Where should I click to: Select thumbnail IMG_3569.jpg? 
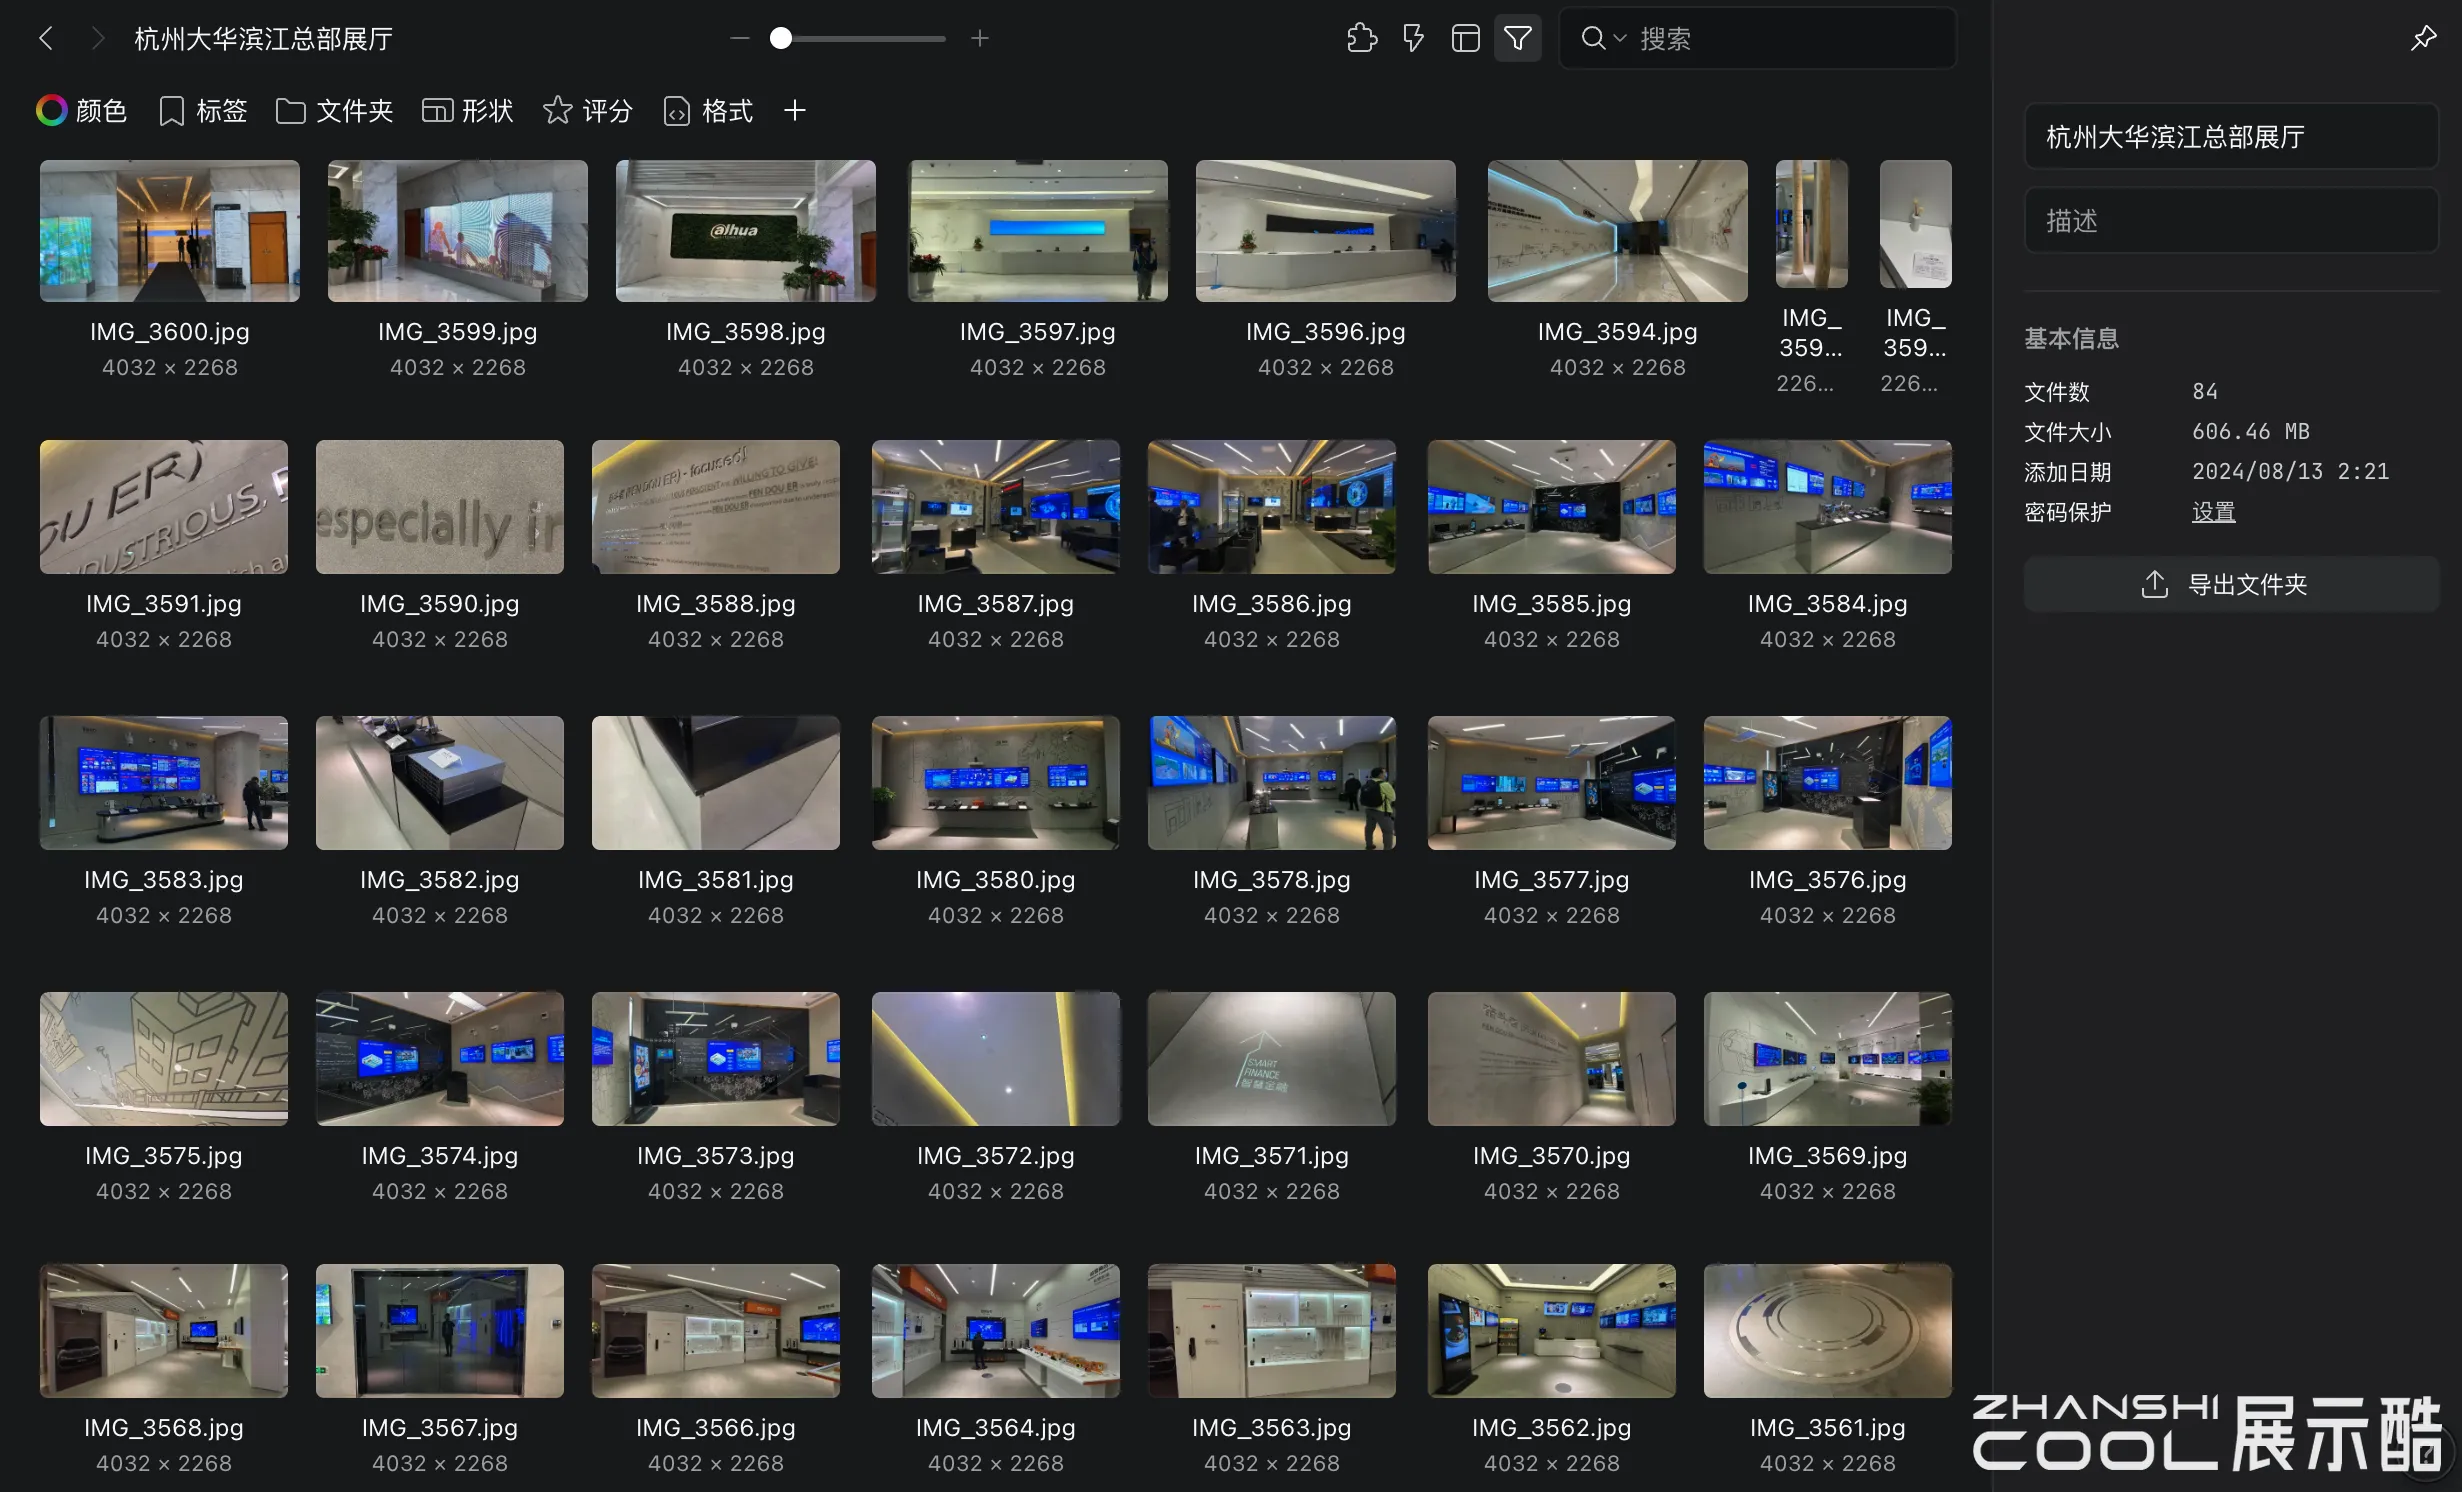[x=1828, y=1059]
